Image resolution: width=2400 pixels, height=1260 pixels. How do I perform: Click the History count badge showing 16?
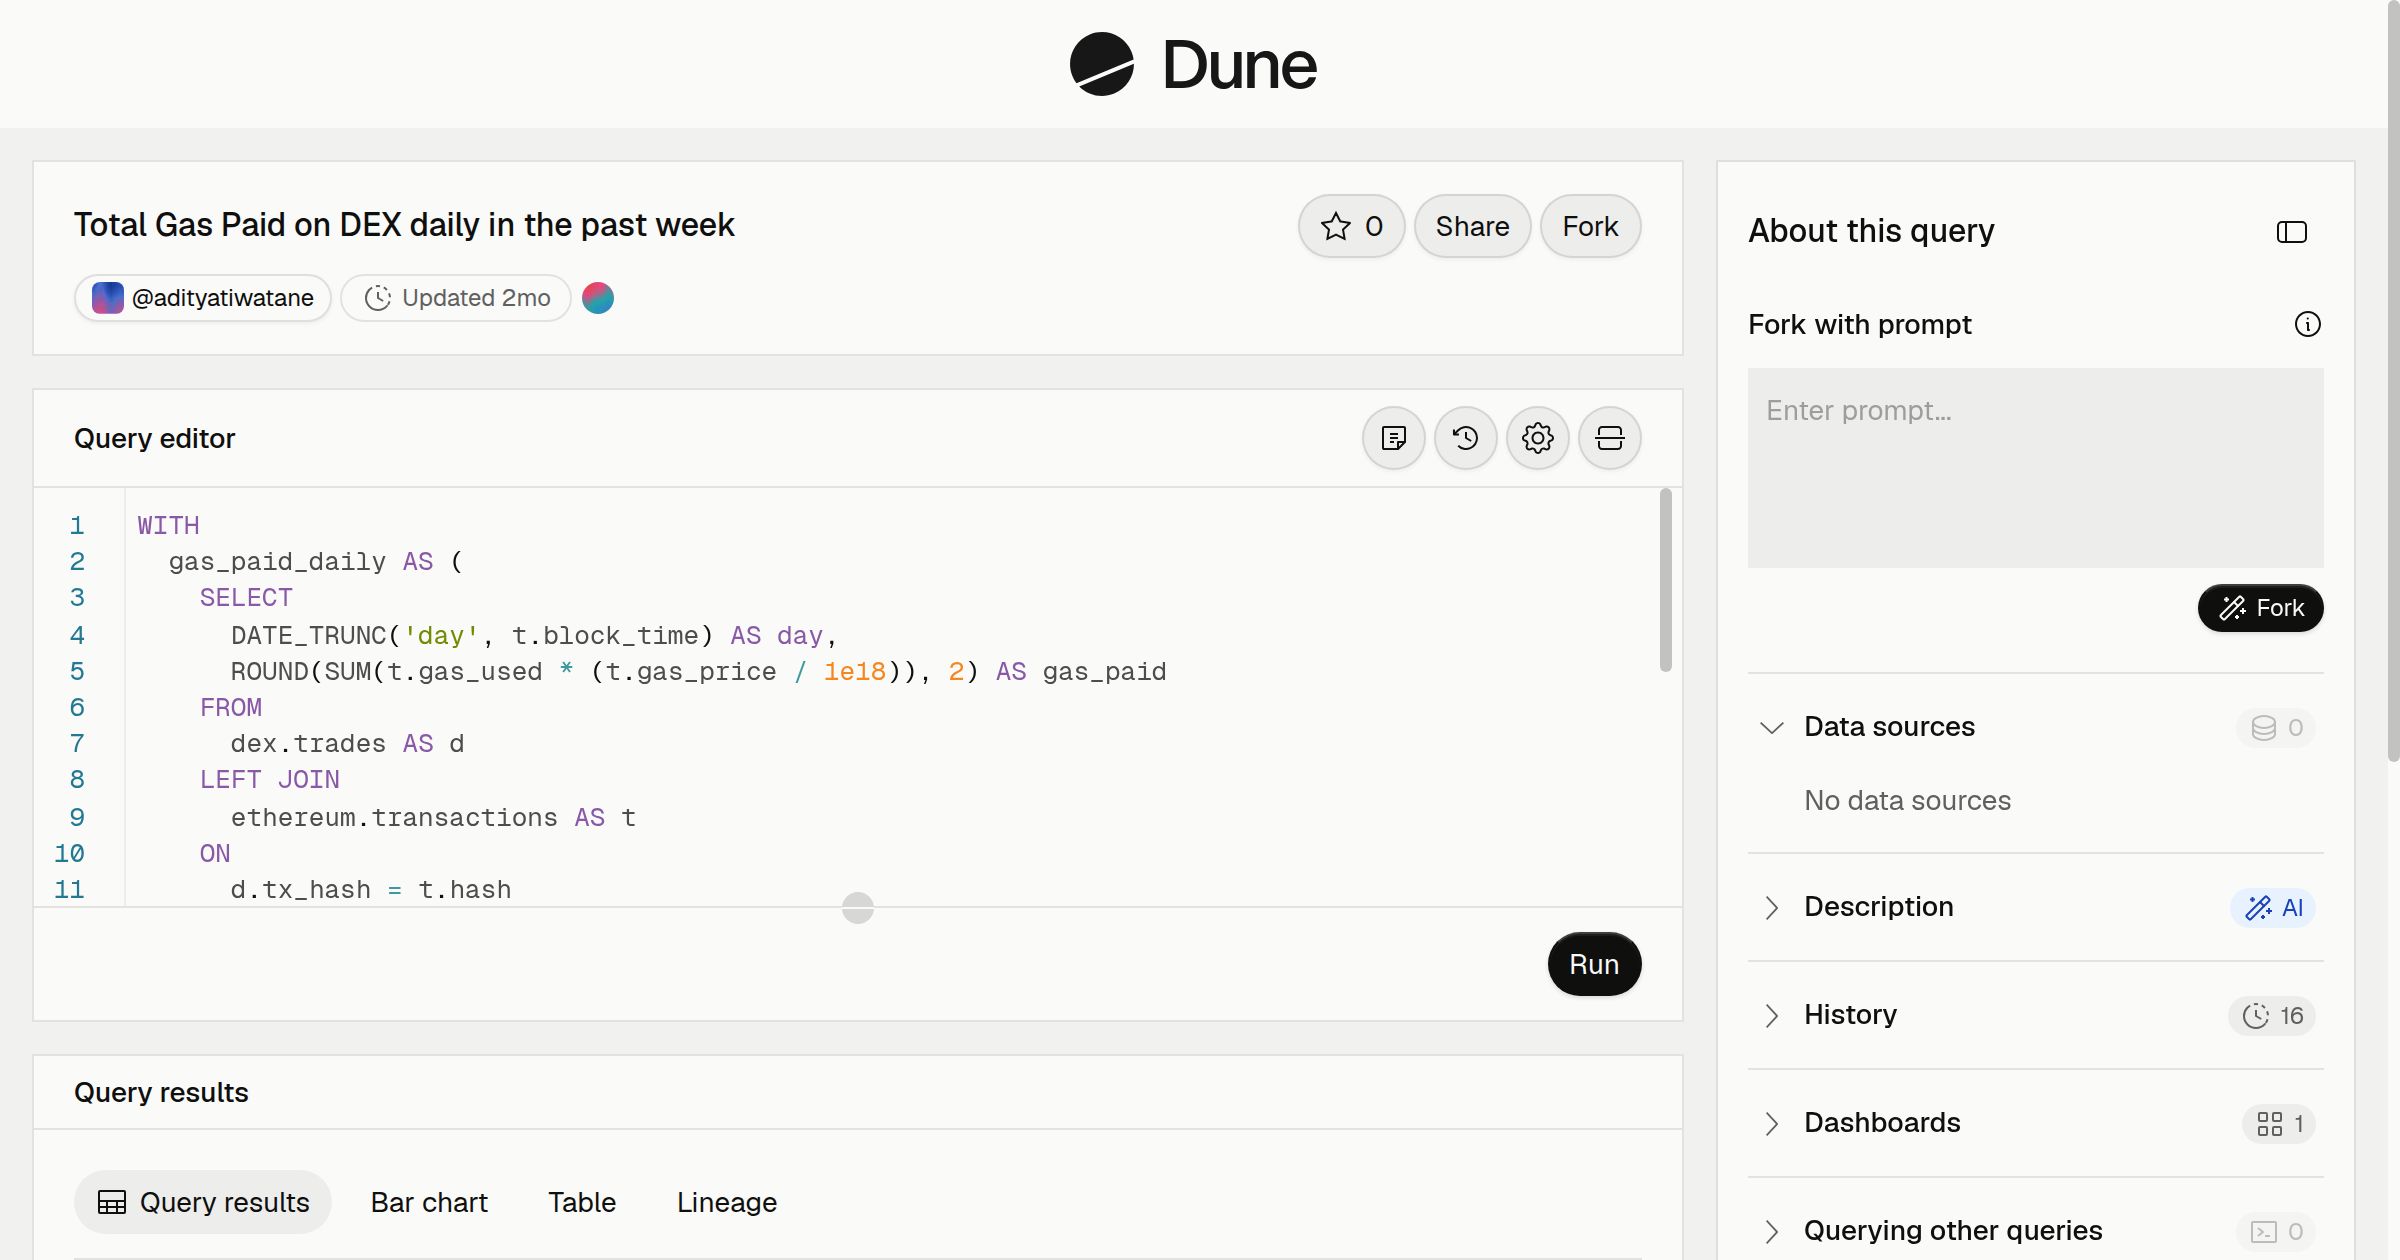point(2272,1016)
